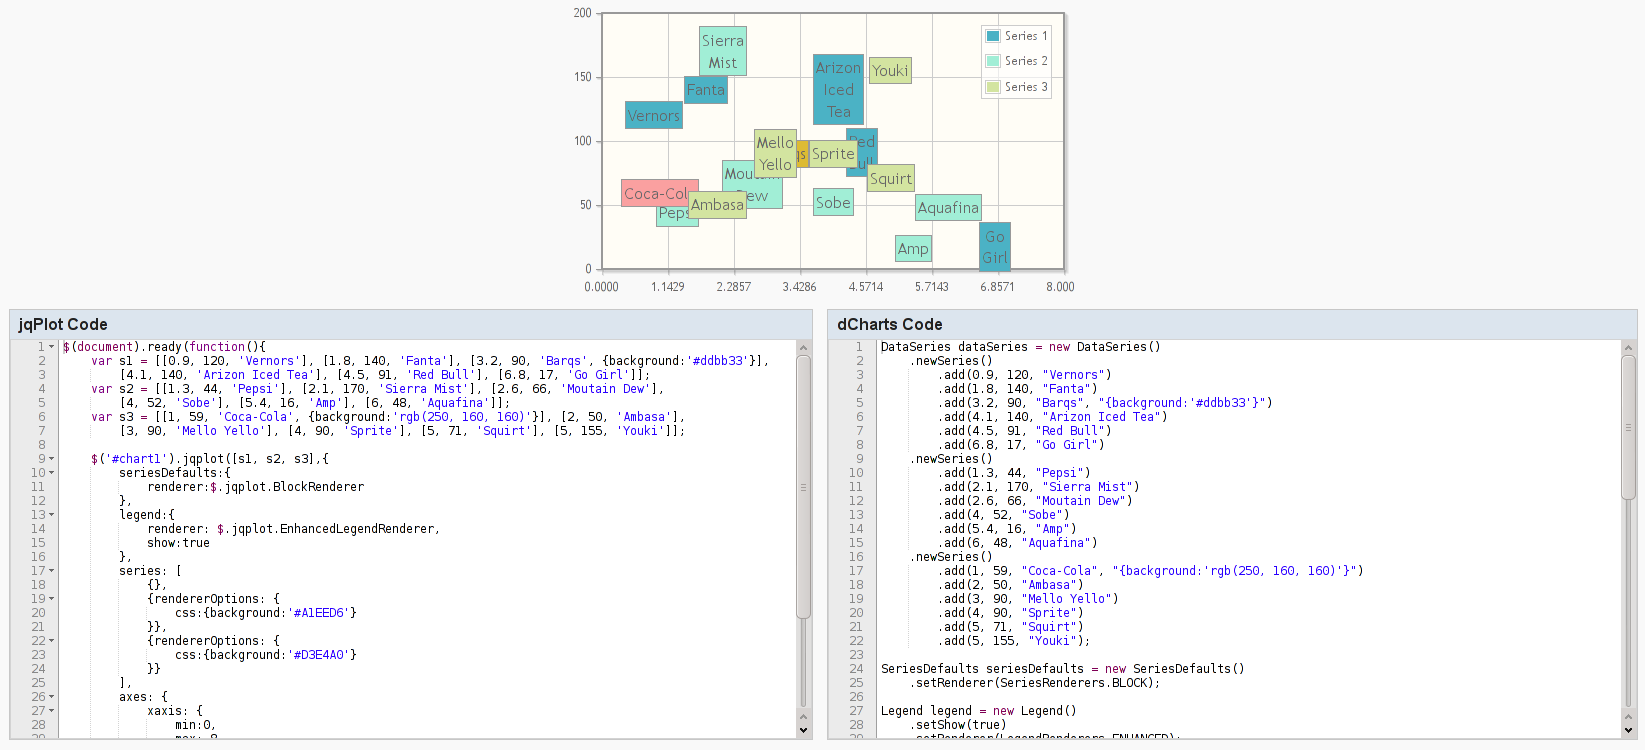This screenshot has height=750, width=1645.
Task: Click '$.jqplot.EnhancedLegendRenderer' code line
Action: 328,529
